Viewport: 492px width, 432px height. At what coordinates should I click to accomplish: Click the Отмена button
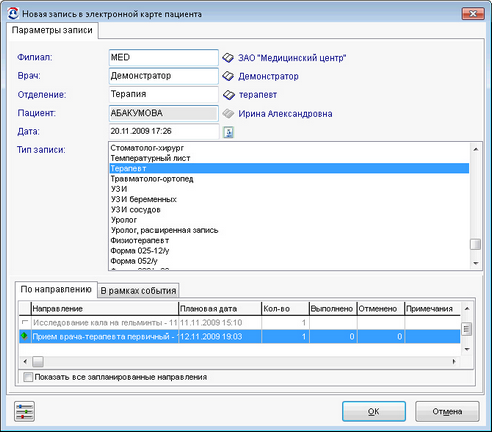pyautogui.click(x=447, y=411)
